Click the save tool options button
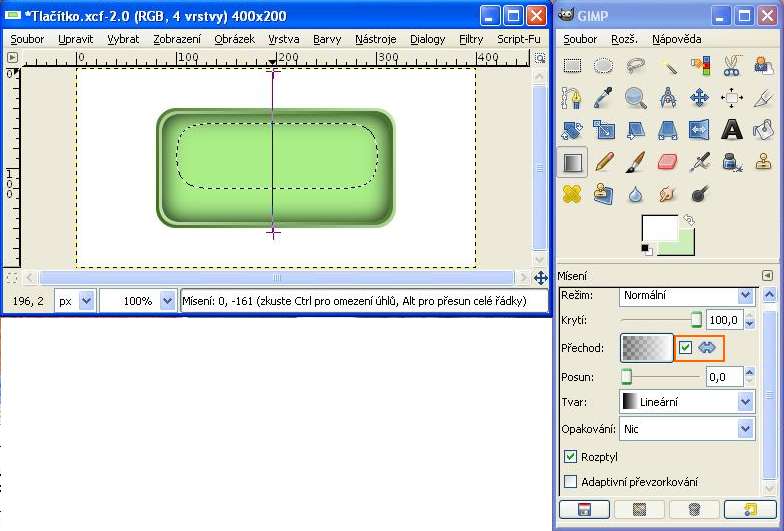 coord(584,510)
